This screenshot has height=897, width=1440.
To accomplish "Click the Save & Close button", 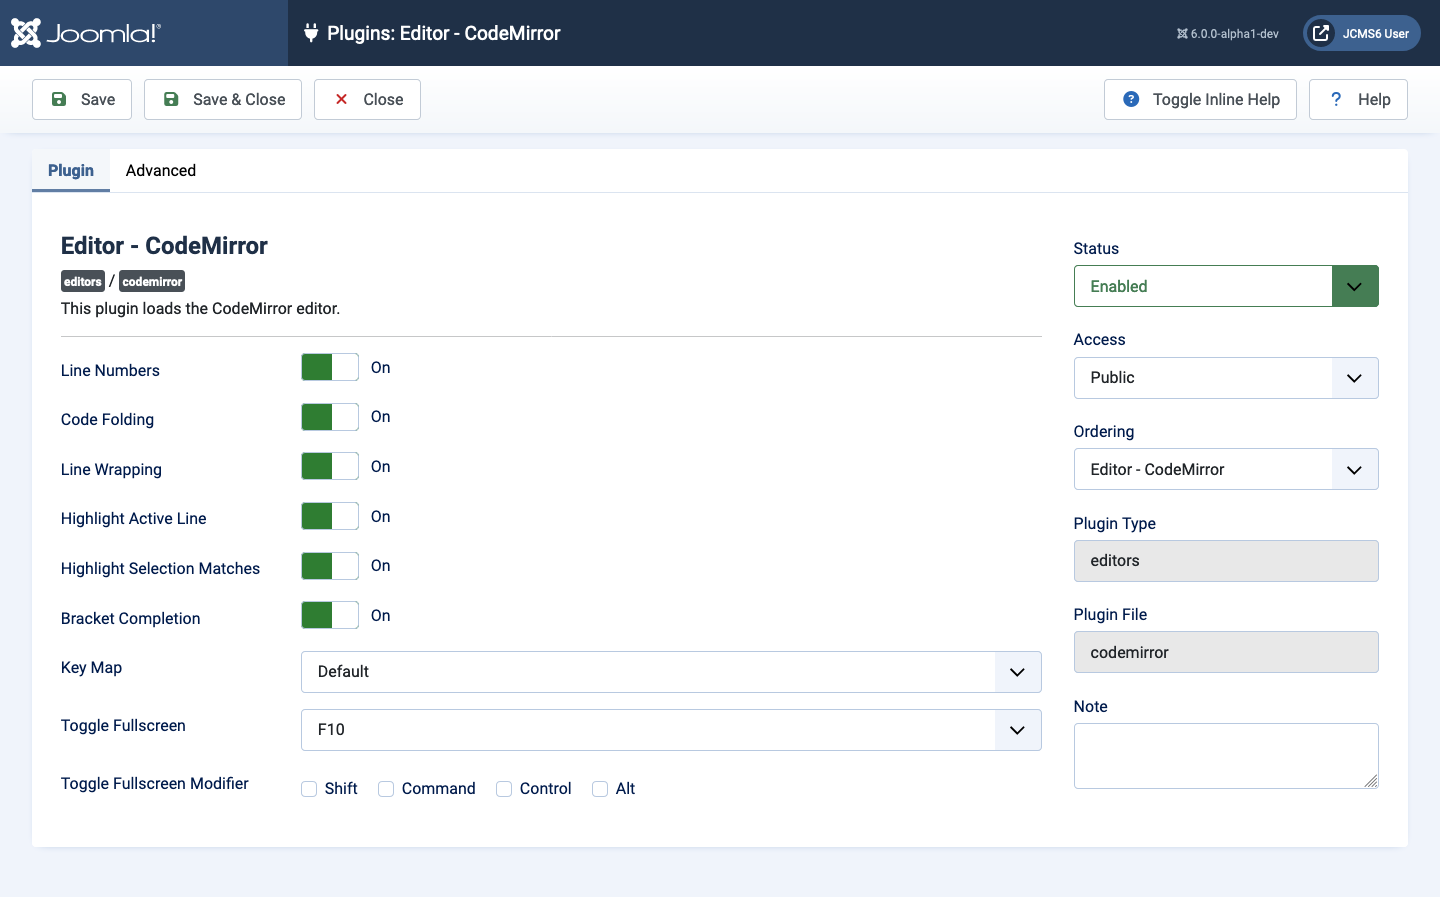I will click(222, 99).
